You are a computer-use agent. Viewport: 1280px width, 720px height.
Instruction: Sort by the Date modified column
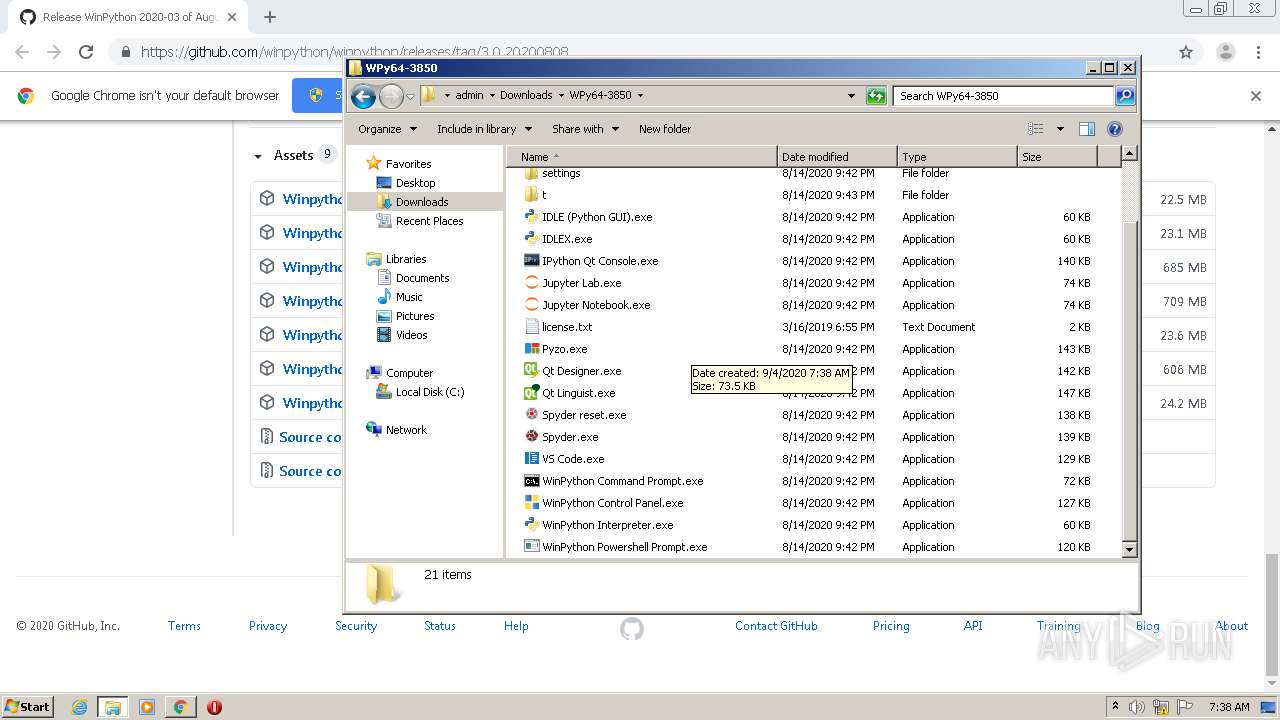click(x=837, y=157)
